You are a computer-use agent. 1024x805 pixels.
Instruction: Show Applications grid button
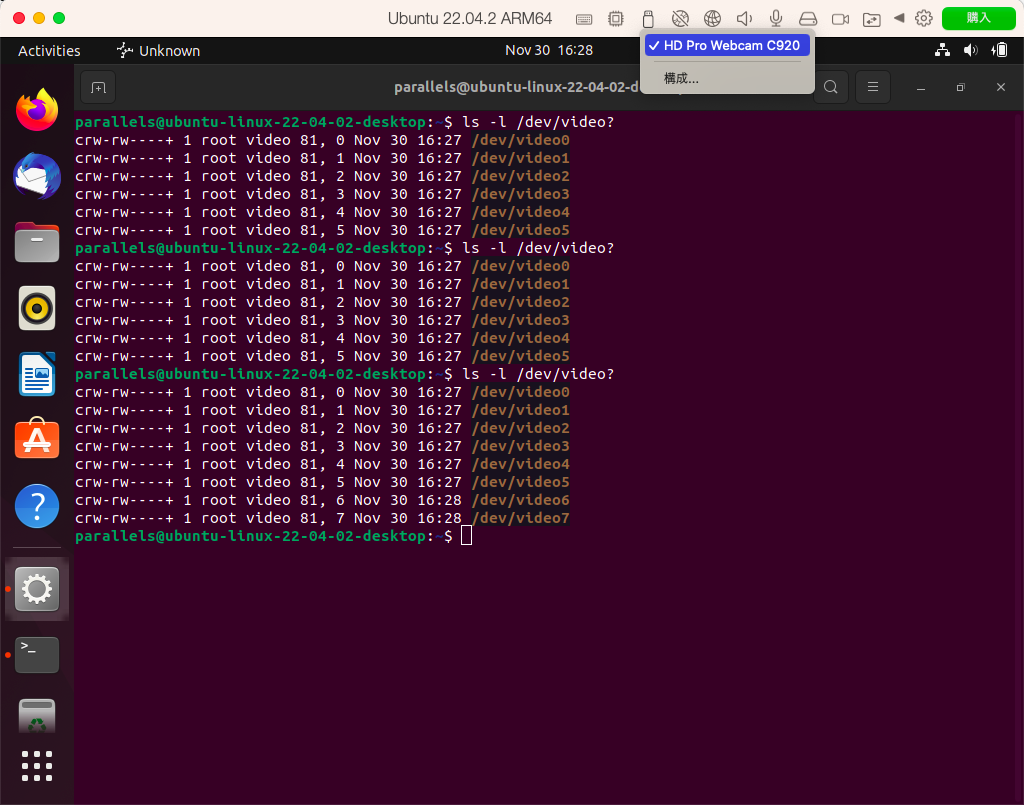pyautogui.click(x=37, y=766)
